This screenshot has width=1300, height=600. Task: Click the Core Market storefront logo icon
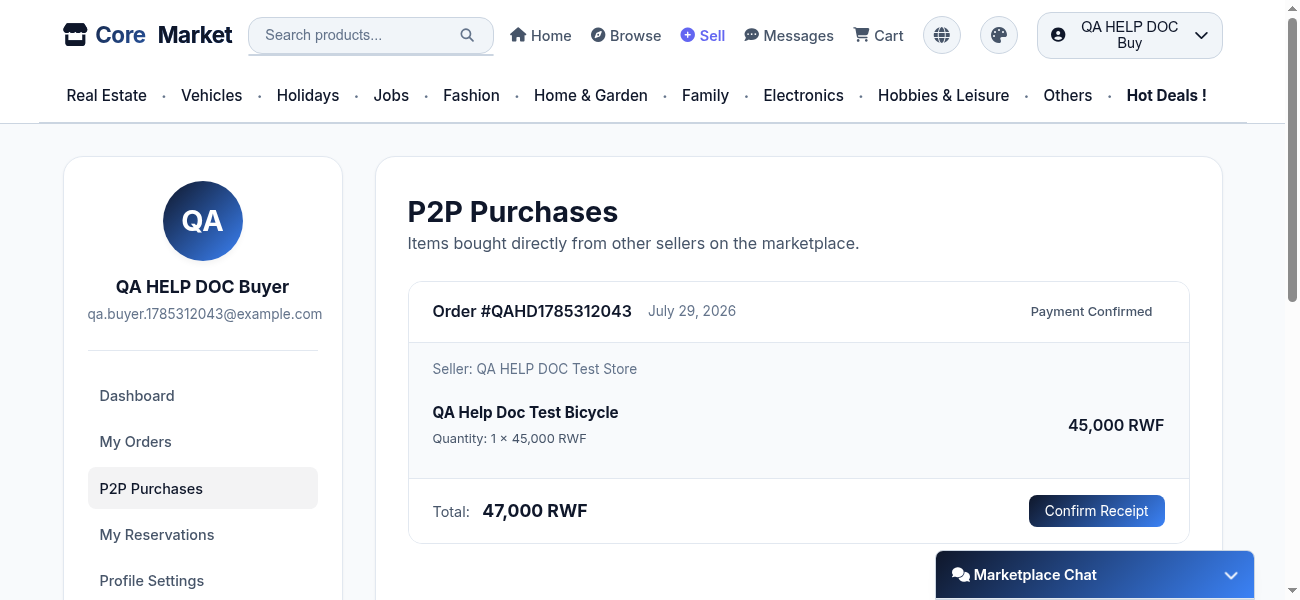pyautogui.click(x=75, y=35)
